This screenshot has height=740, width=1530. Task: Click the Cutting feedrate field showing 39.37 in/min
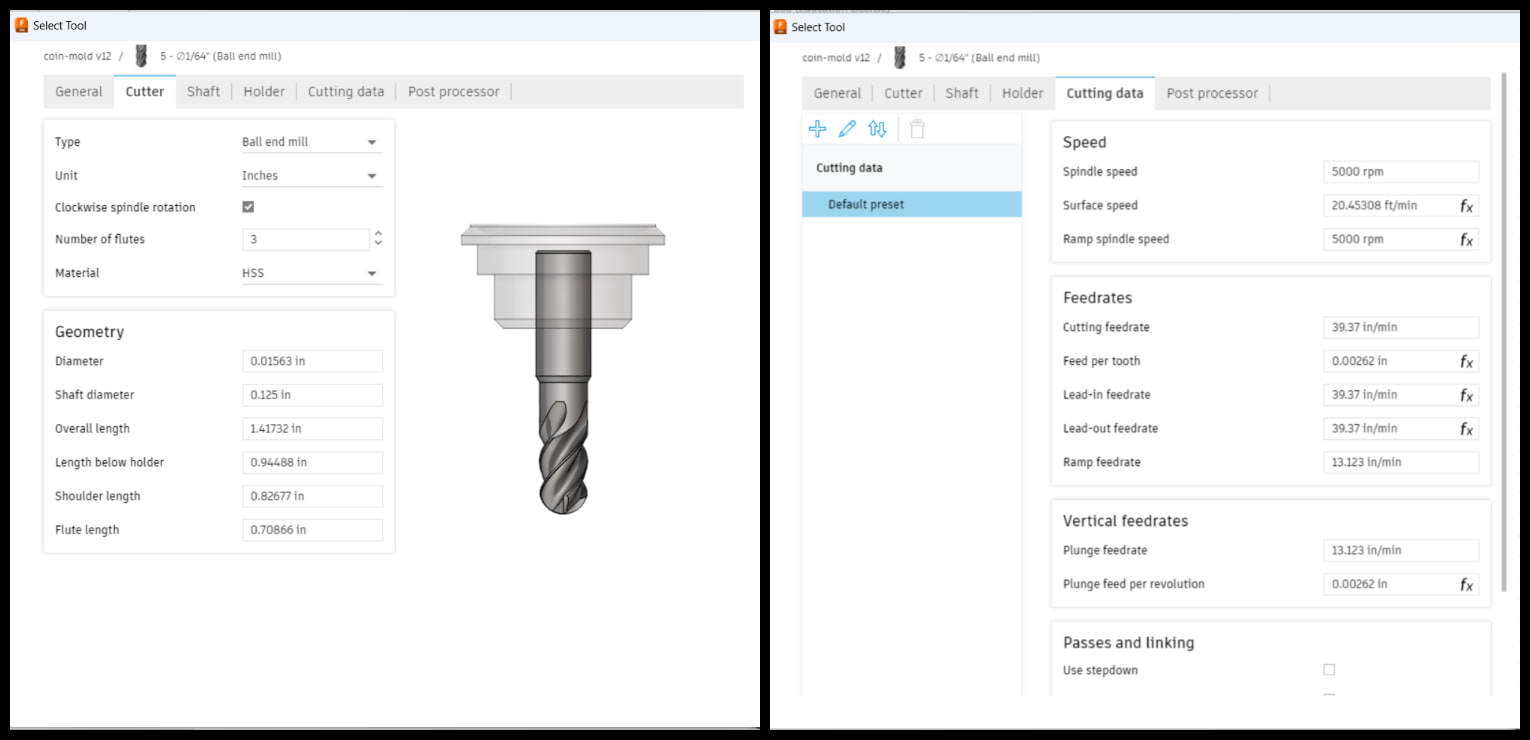[x=1400, y=328]
